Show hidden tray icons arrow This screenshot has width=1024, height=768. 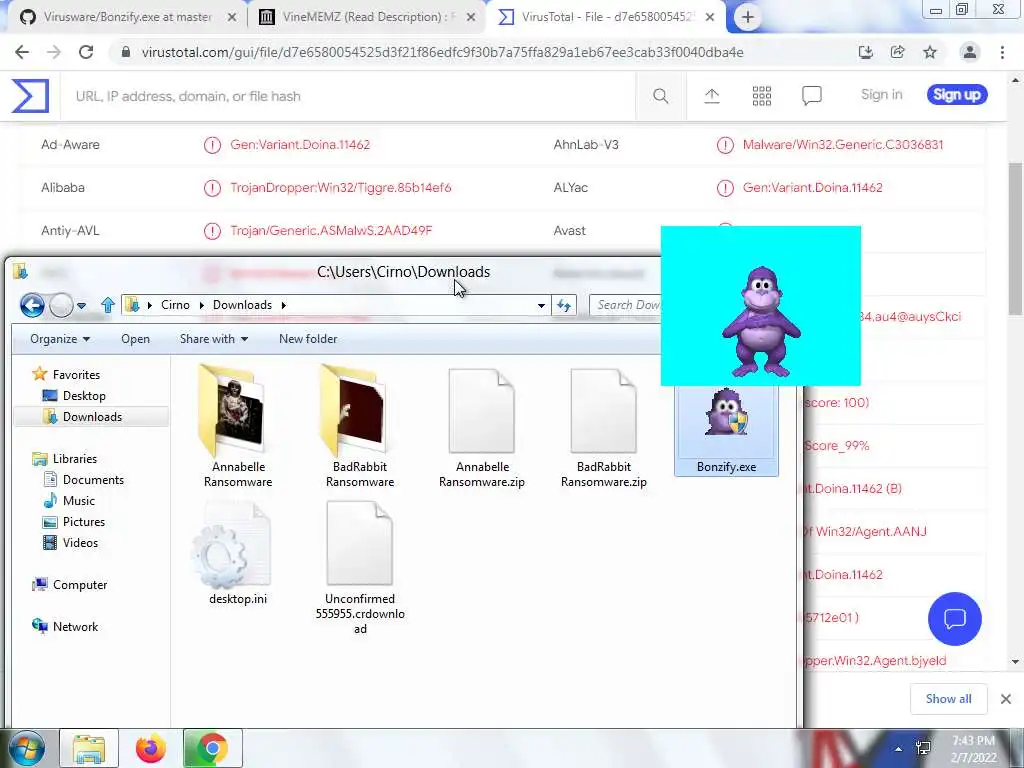click(x=899, y=750)
